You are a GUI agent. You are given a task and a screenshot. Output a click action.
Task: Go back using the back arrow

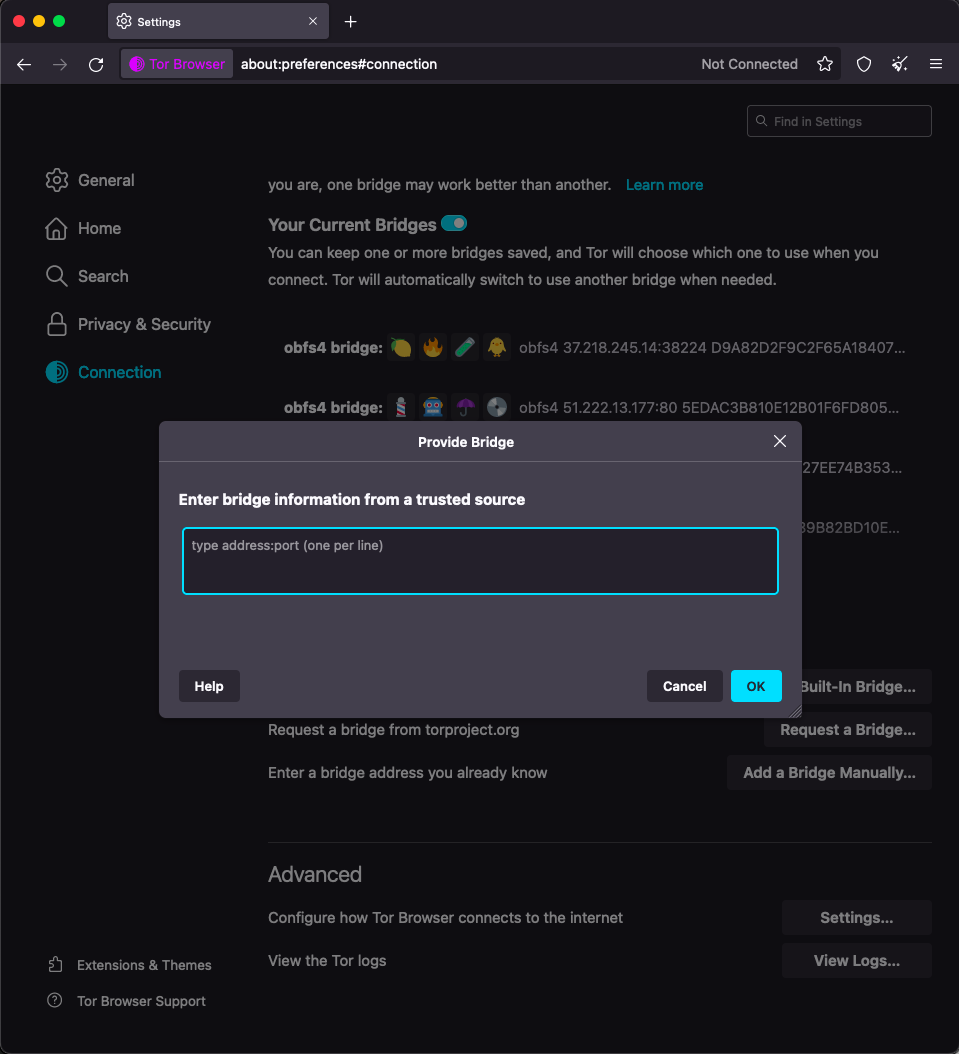click(x=24, y=65)
